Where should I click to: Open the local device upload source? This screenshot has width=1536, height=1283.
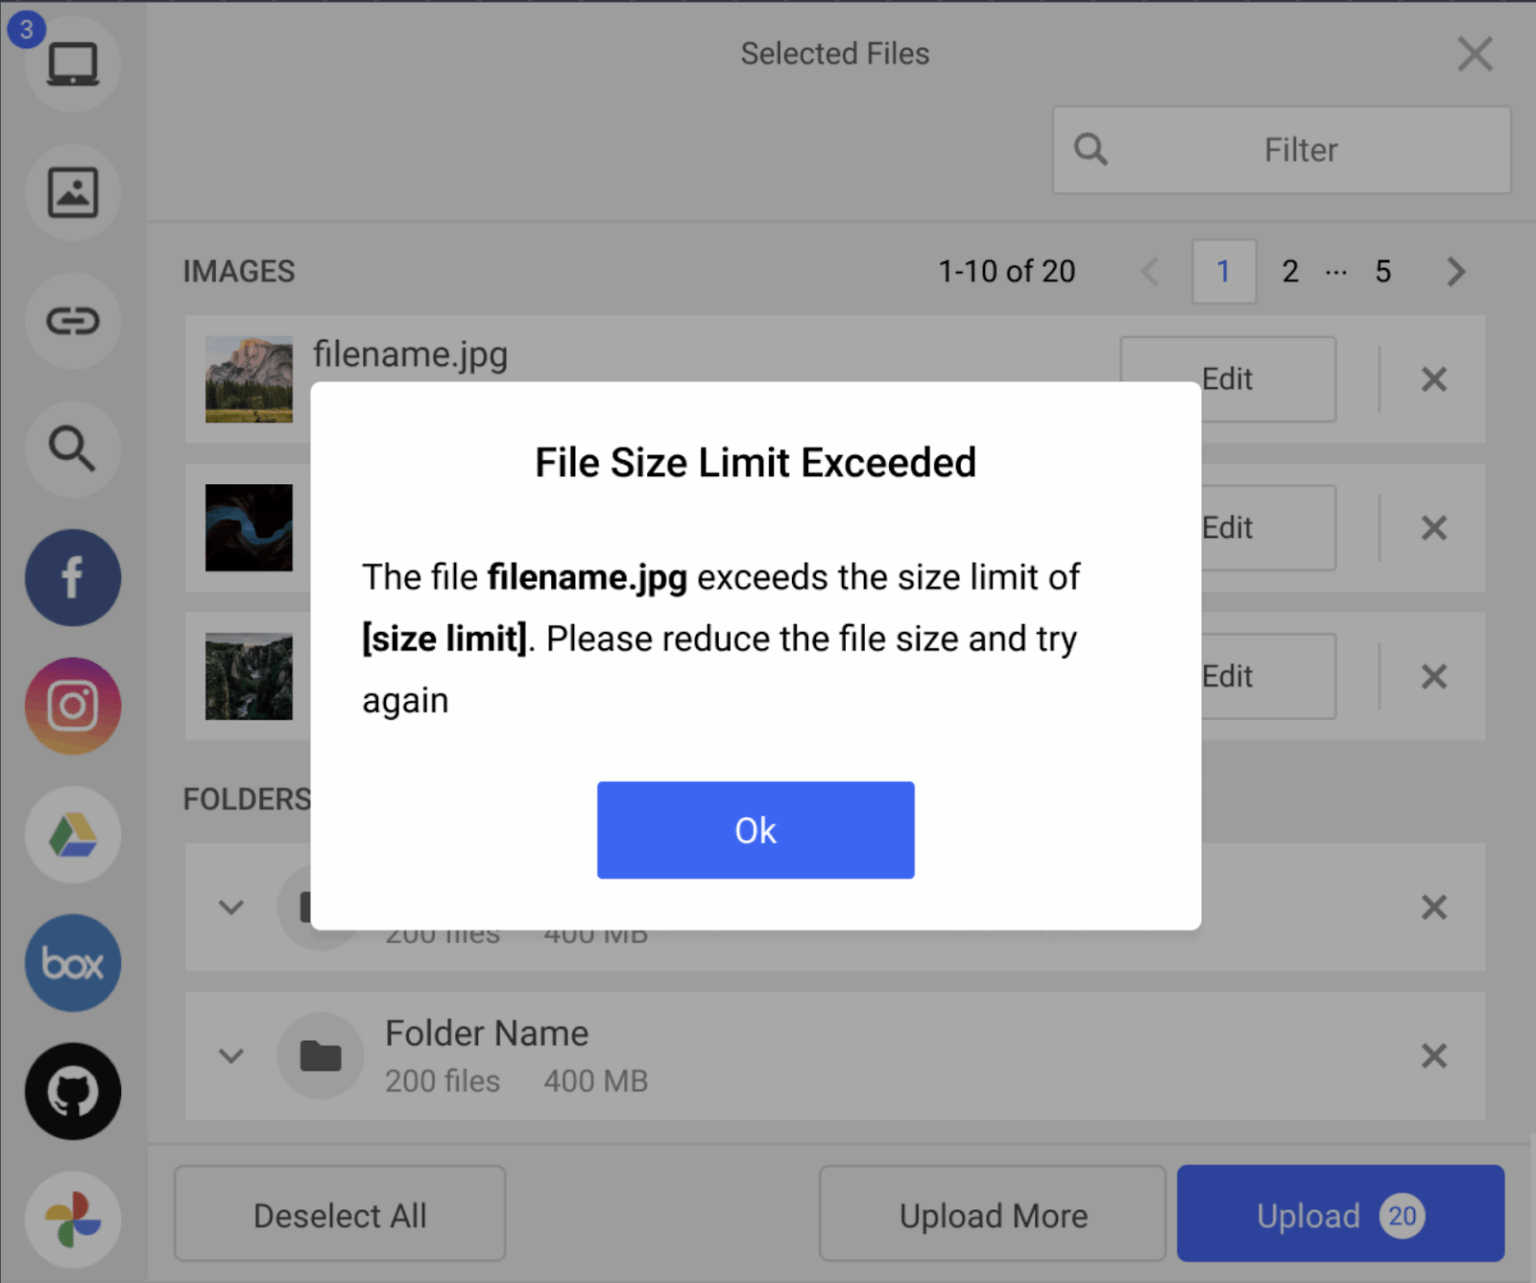72,63
